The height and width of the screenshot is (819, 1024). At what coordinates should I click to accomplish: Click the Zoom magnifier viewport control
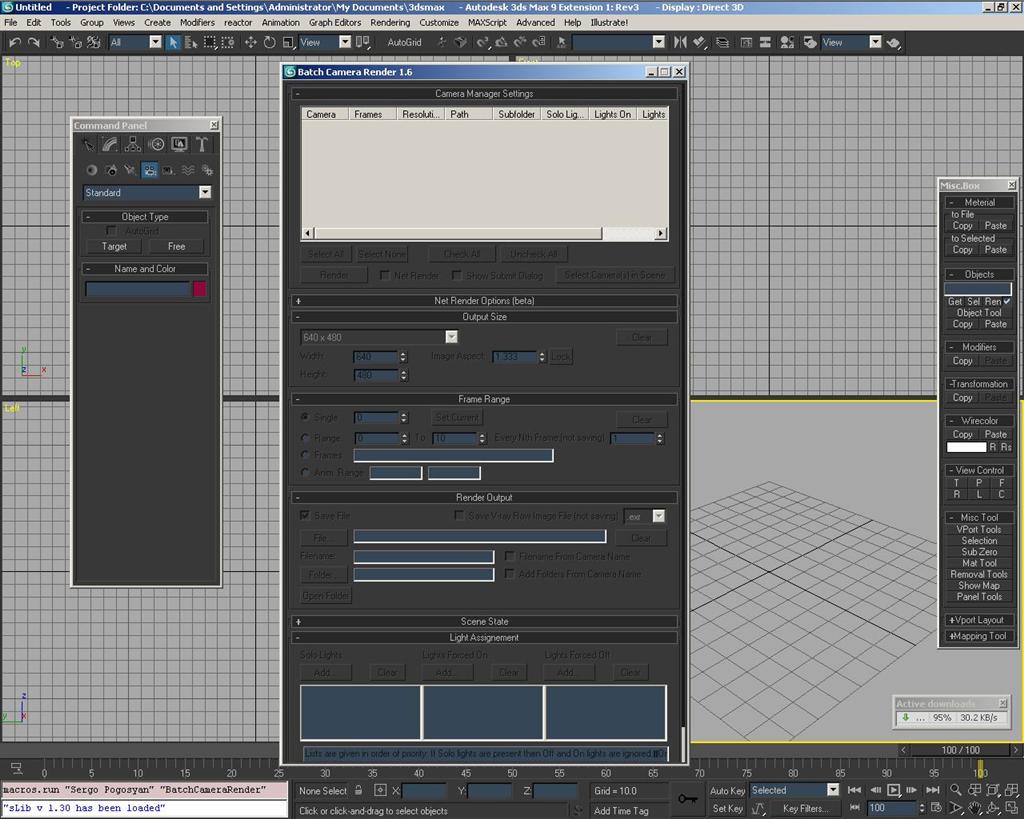[x=955, y=790]
